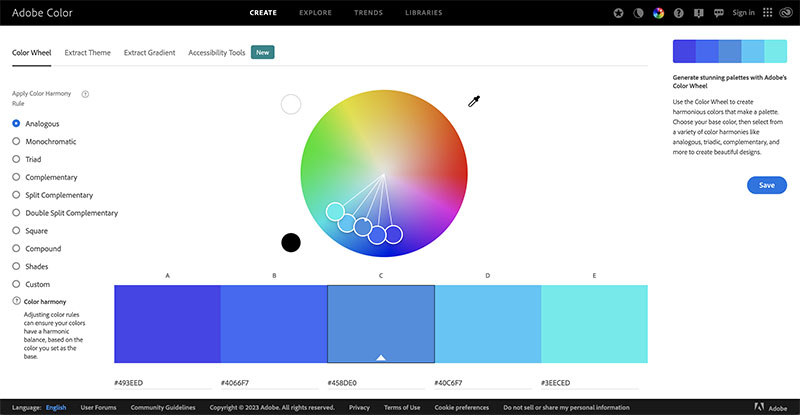800x415 pixels.
Task: Click the hex field showing #3EECED
Action: [x=589, y=383]
